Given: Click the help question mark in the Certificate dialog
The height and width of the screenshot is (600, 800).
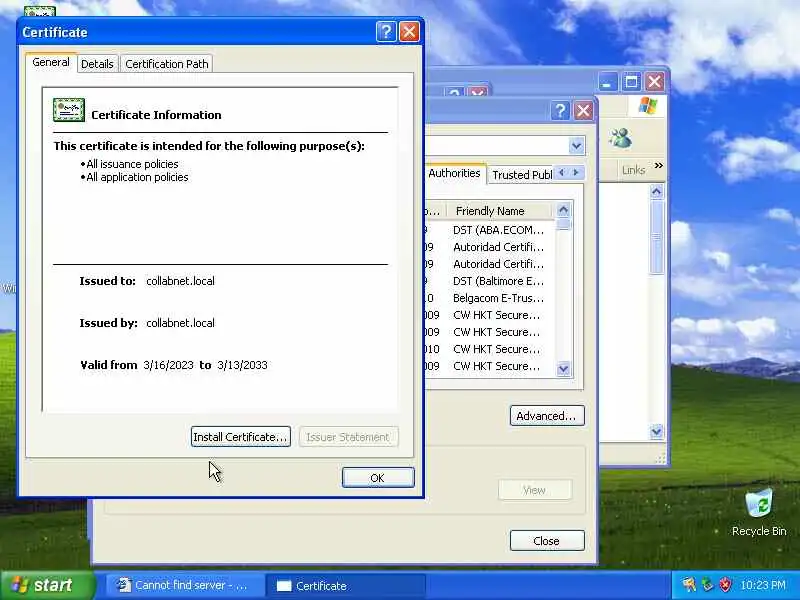Looking at the screenshot, I should tap(386, 32).
